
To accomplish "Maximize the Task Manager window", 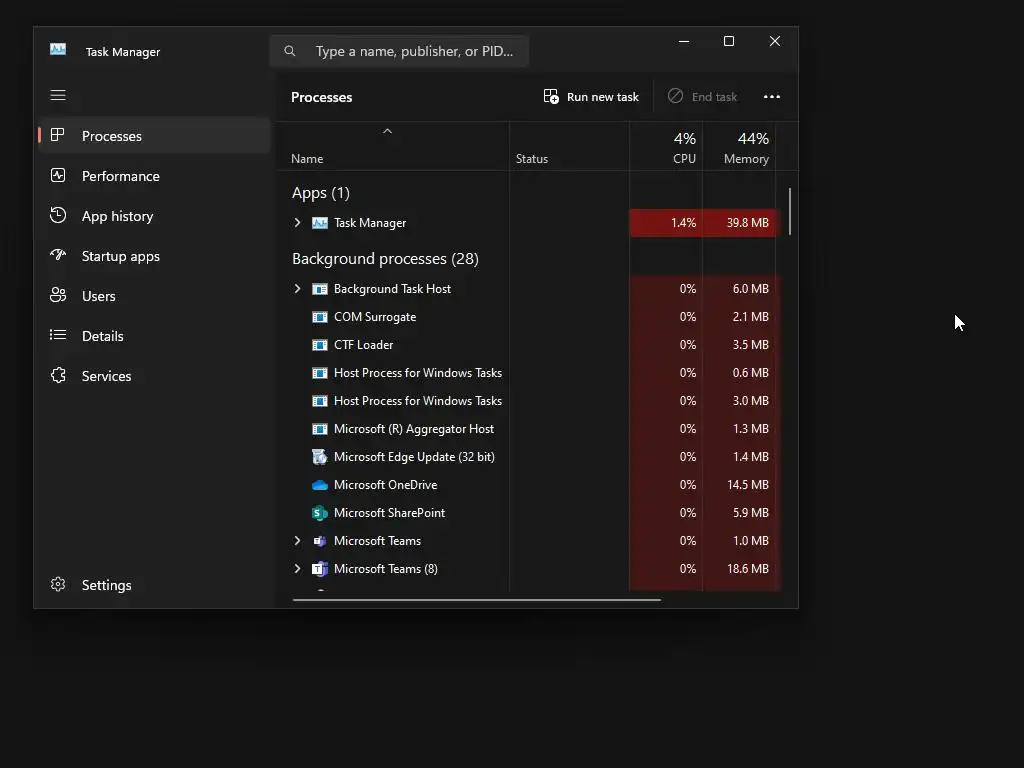I will coord(729,41).
